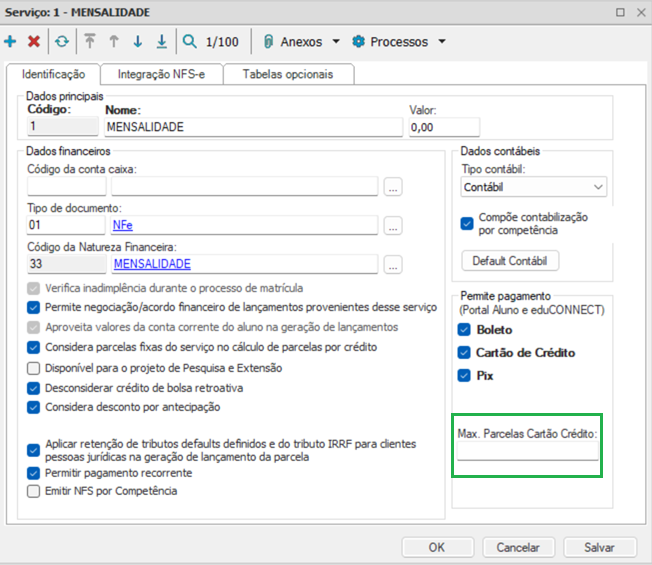Screen dimensions: 652x565
Task: Toggle Considera parcelas fixas do serviço checkbox
Action: click(x=33, y=347)
